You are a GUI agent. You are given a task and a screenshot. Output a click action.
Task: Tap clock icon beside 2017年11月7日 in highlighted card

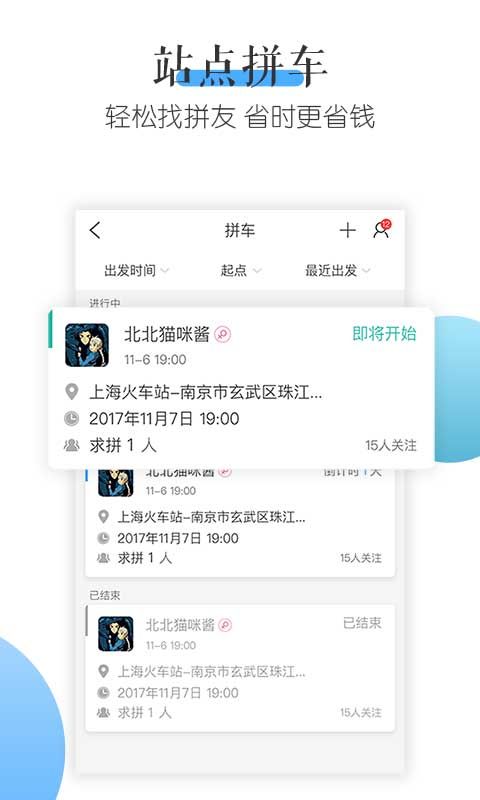coord(71,419)
